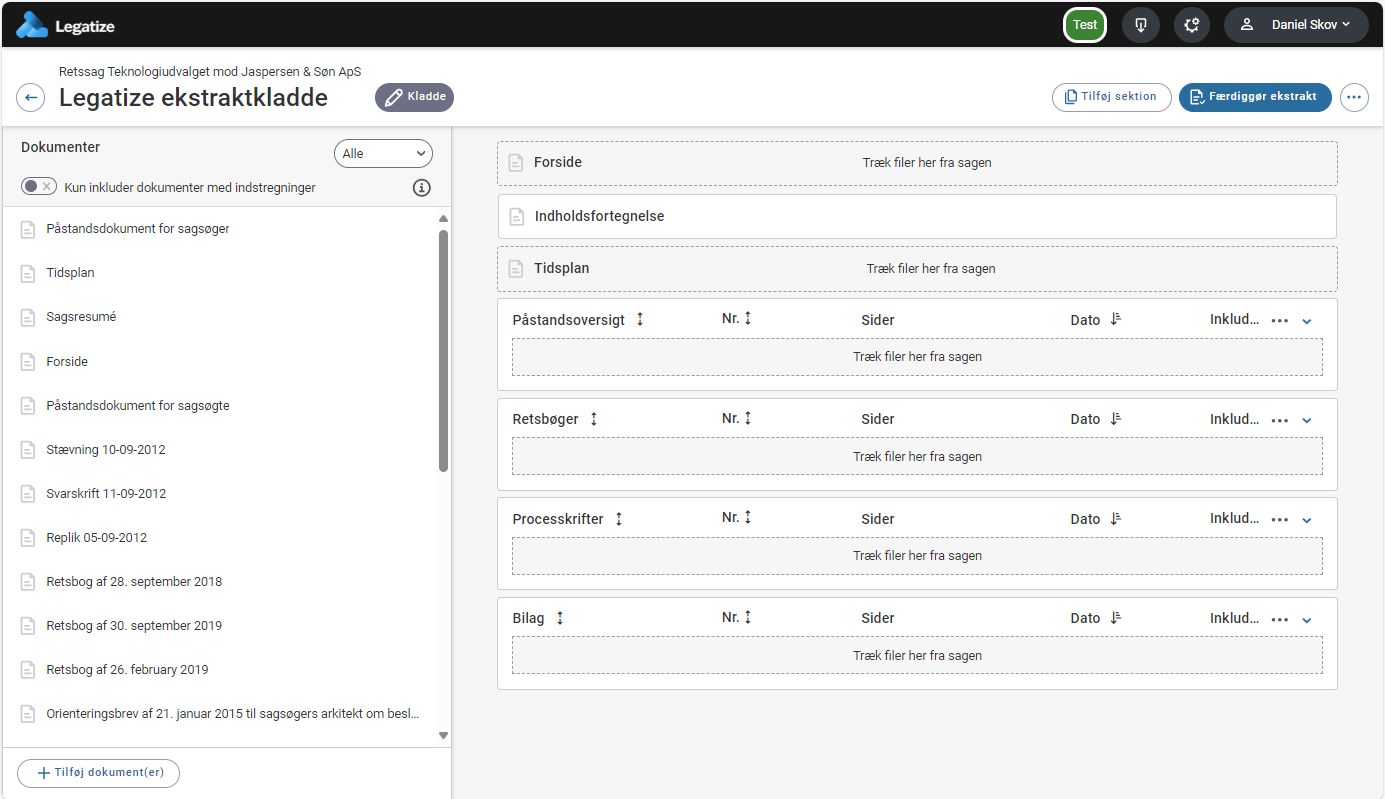The height and width of the screenshot is (799, 1385).
Task: Click the Legatize logo icon
Action: click(32, 25)
